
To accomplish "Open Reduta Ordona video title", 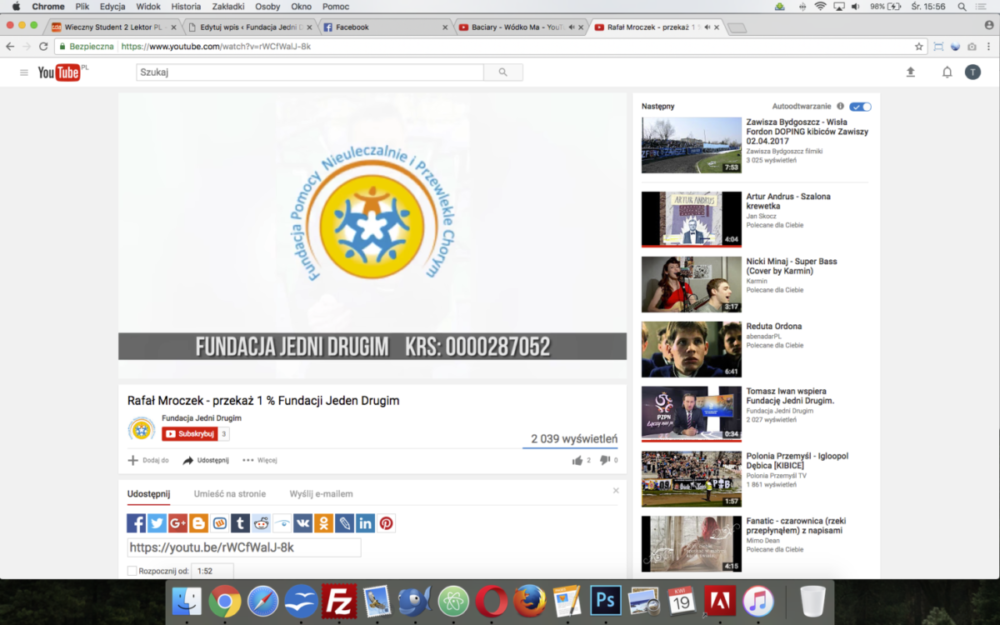I will pyautogui.click(x=774, y=326).
